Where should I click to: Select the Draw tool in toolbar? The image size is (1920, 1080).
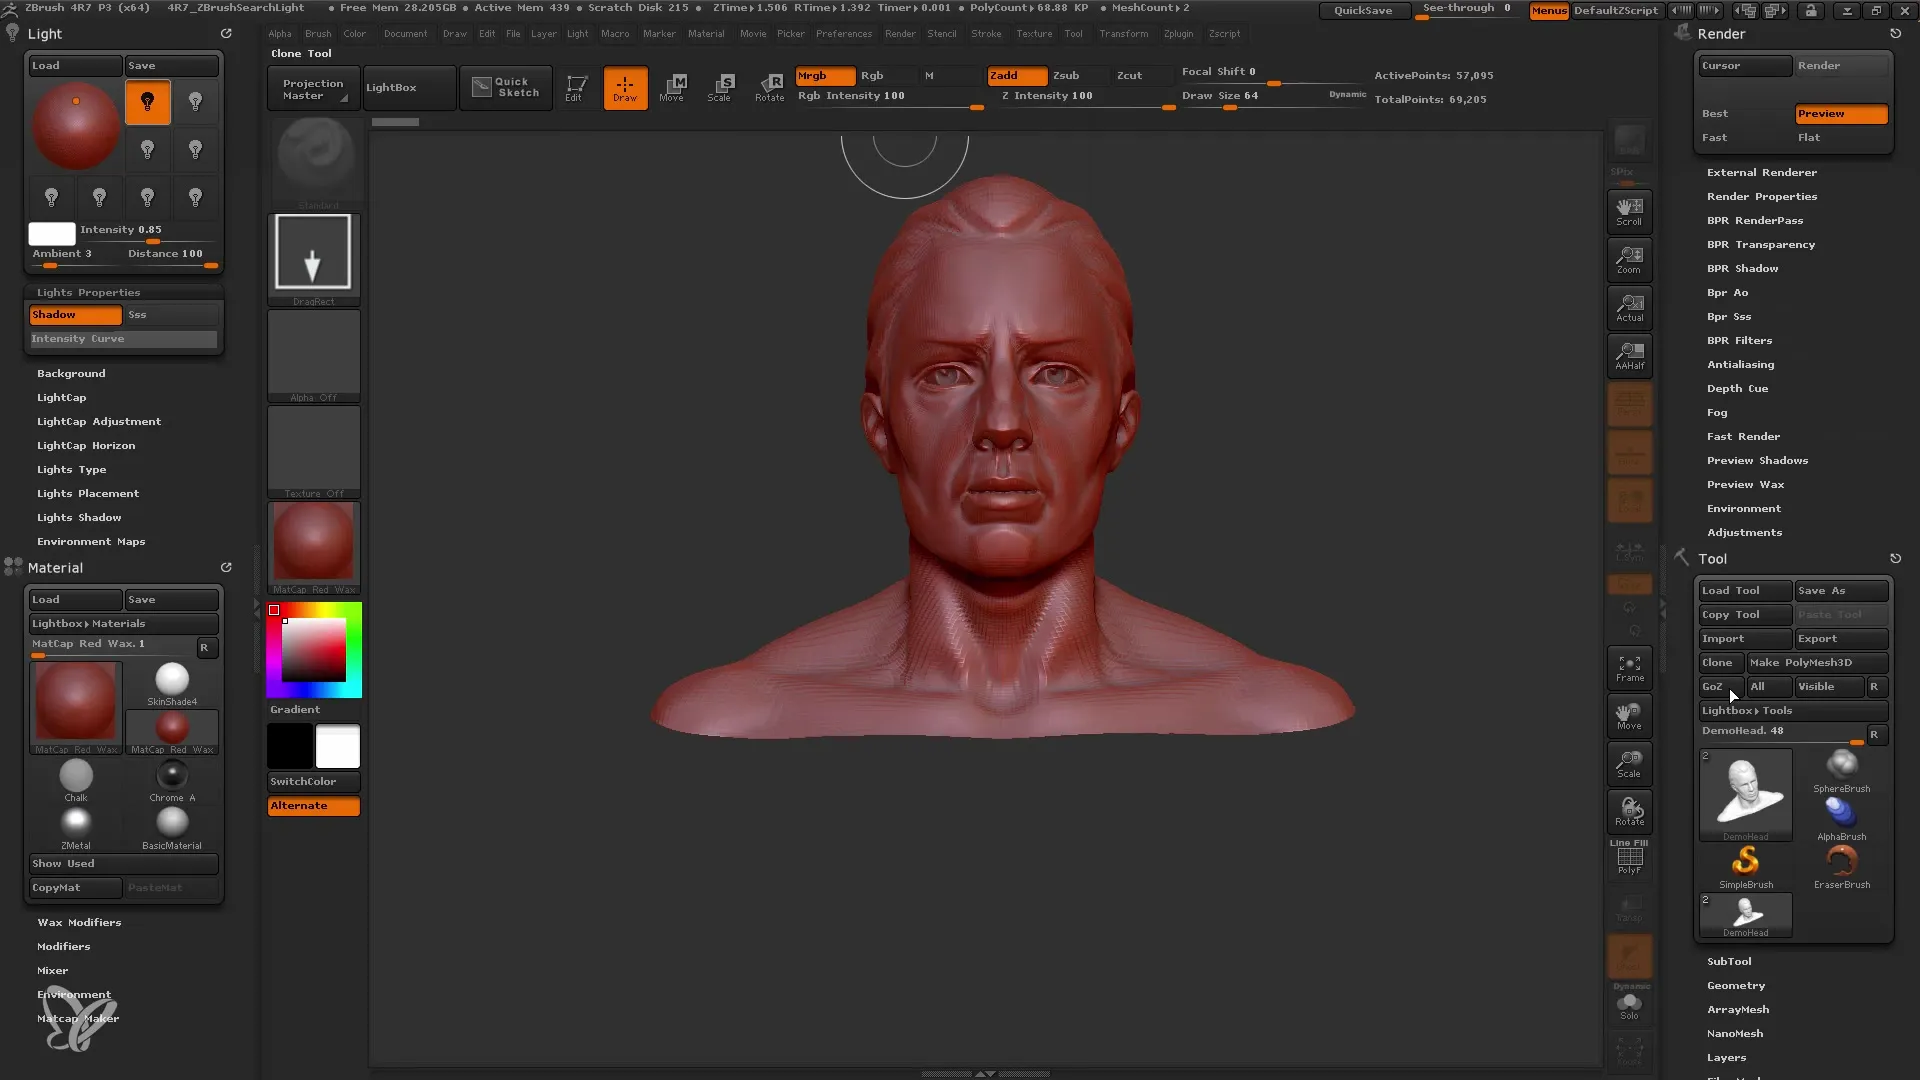pos(624,86)
